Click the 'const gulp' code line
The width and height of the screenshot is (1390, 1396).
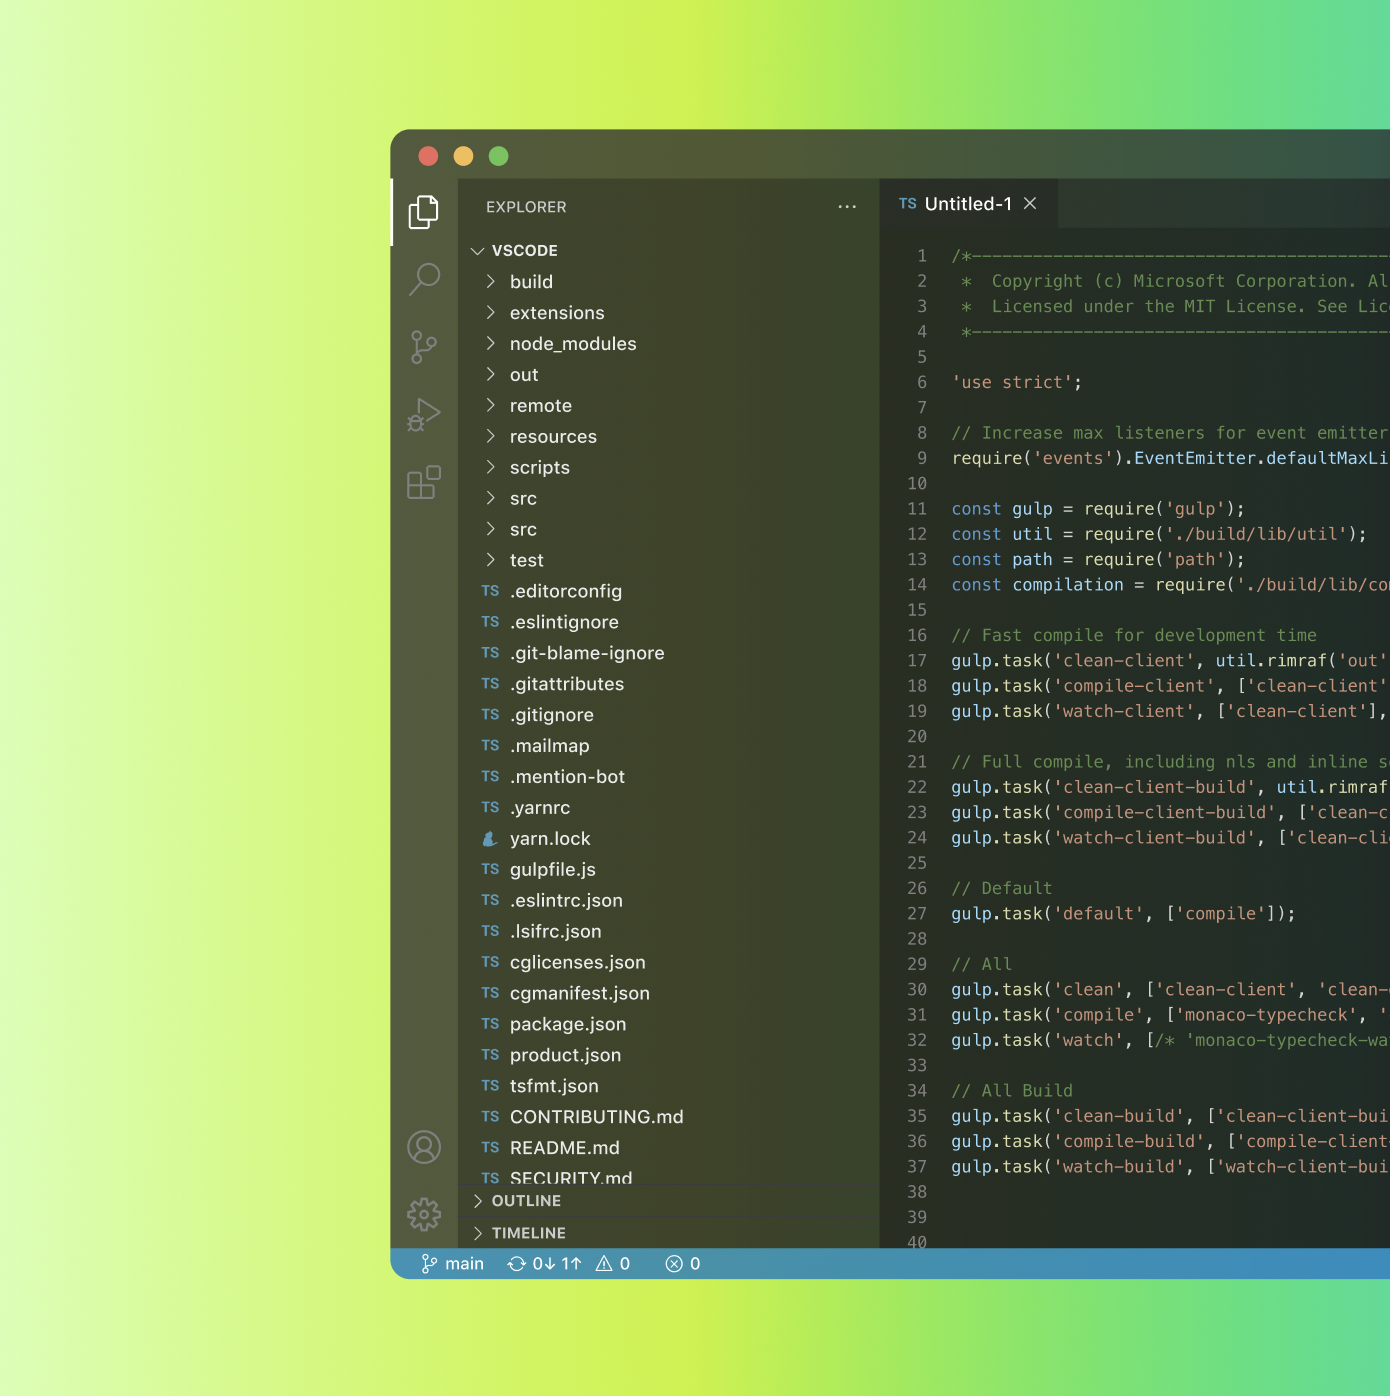click(1098, 509)
